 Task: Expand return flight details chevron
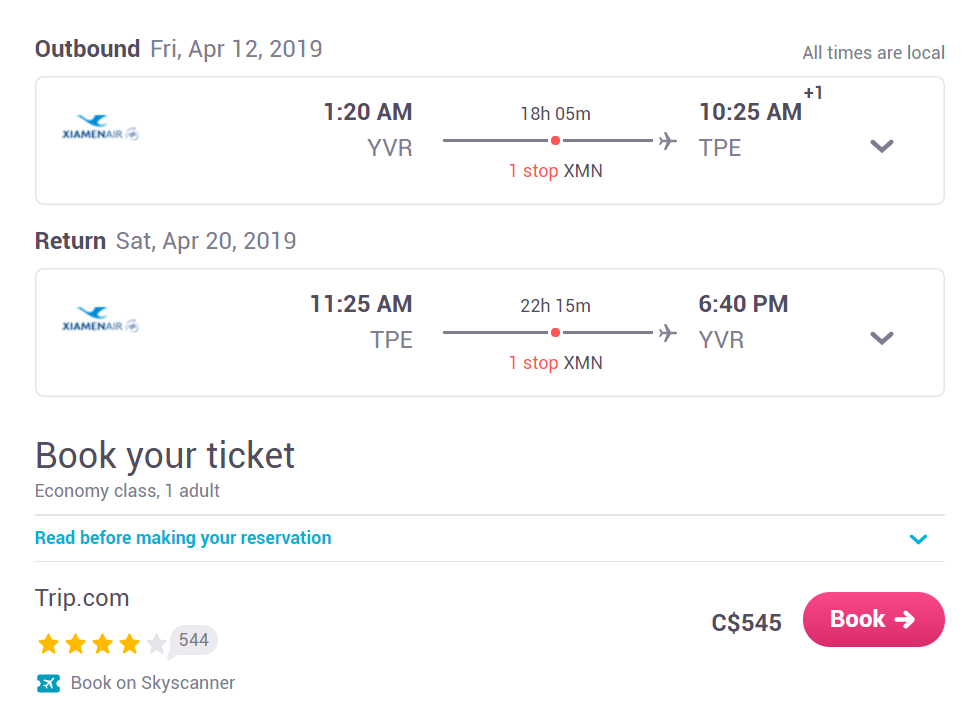click(881, 338)
